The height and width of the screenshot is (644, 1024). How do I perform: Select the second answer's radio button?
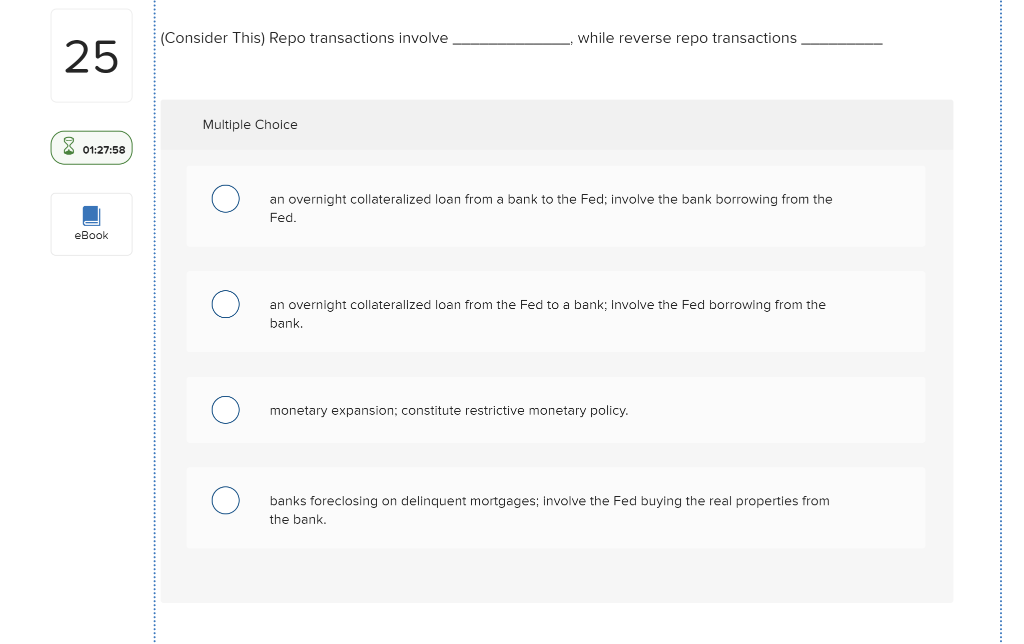225,303
